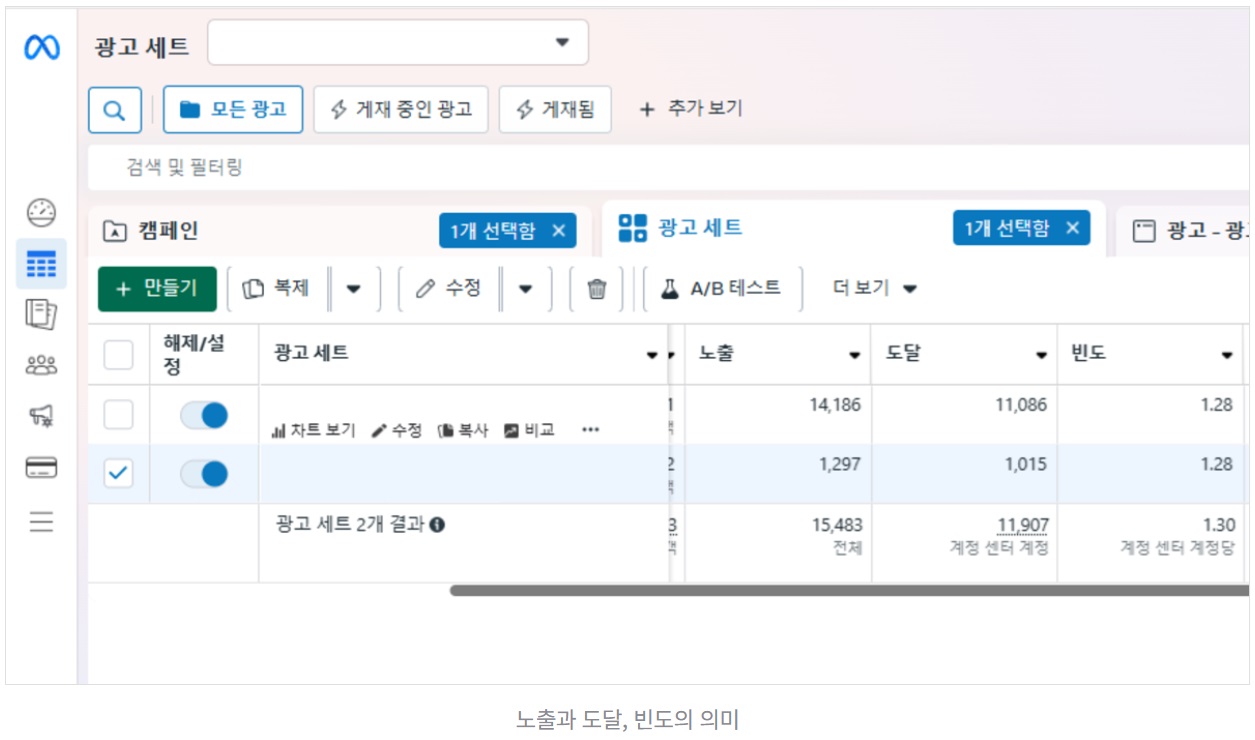Click the 복사 link in first row

pyautogui.click(x=463, y=430)
